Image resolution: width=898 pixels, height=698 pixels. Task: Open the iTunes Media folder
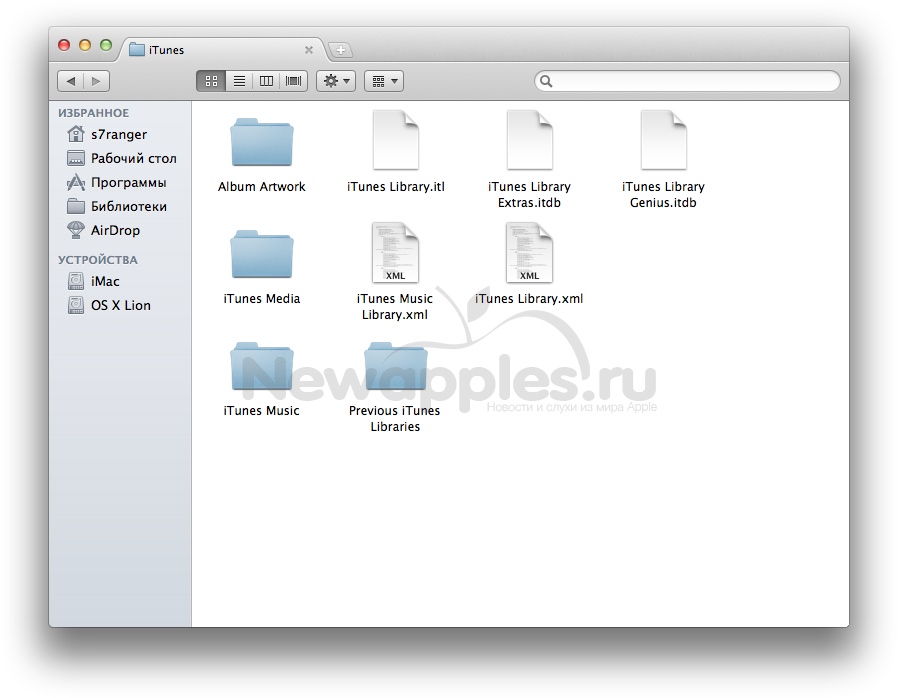261,255
